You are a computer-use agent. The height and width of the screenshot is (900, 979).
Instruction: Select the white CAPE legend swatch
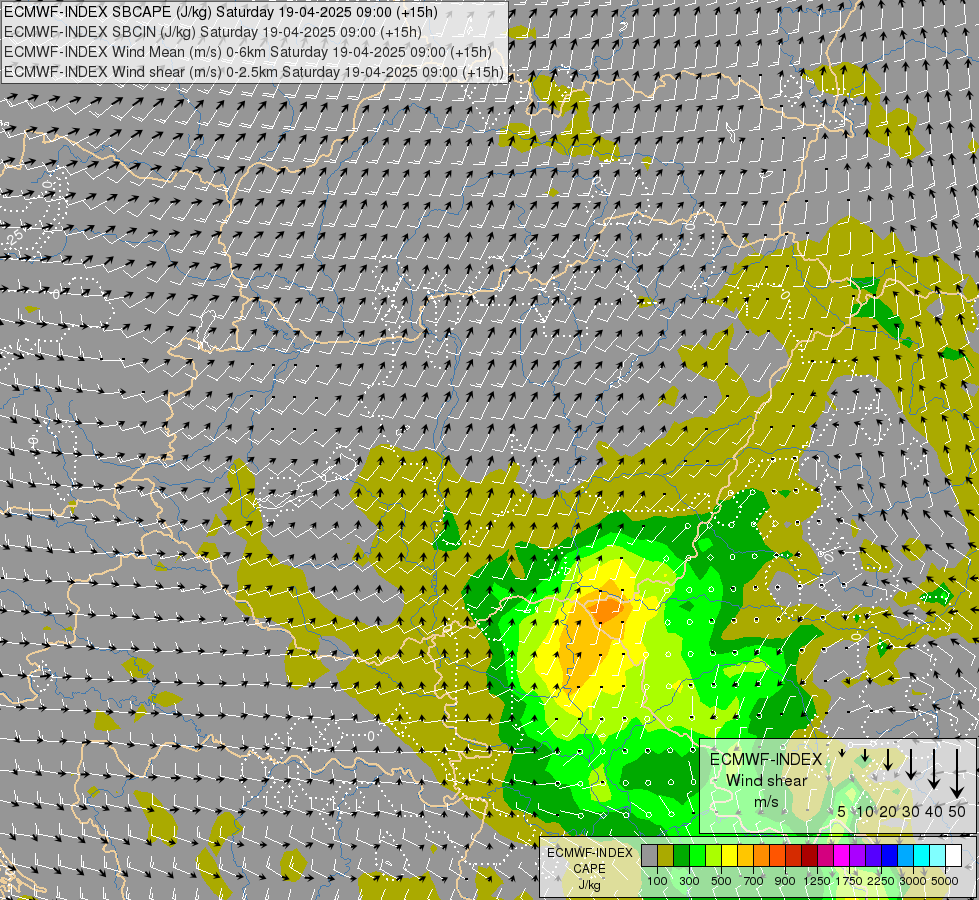point(954,855)
